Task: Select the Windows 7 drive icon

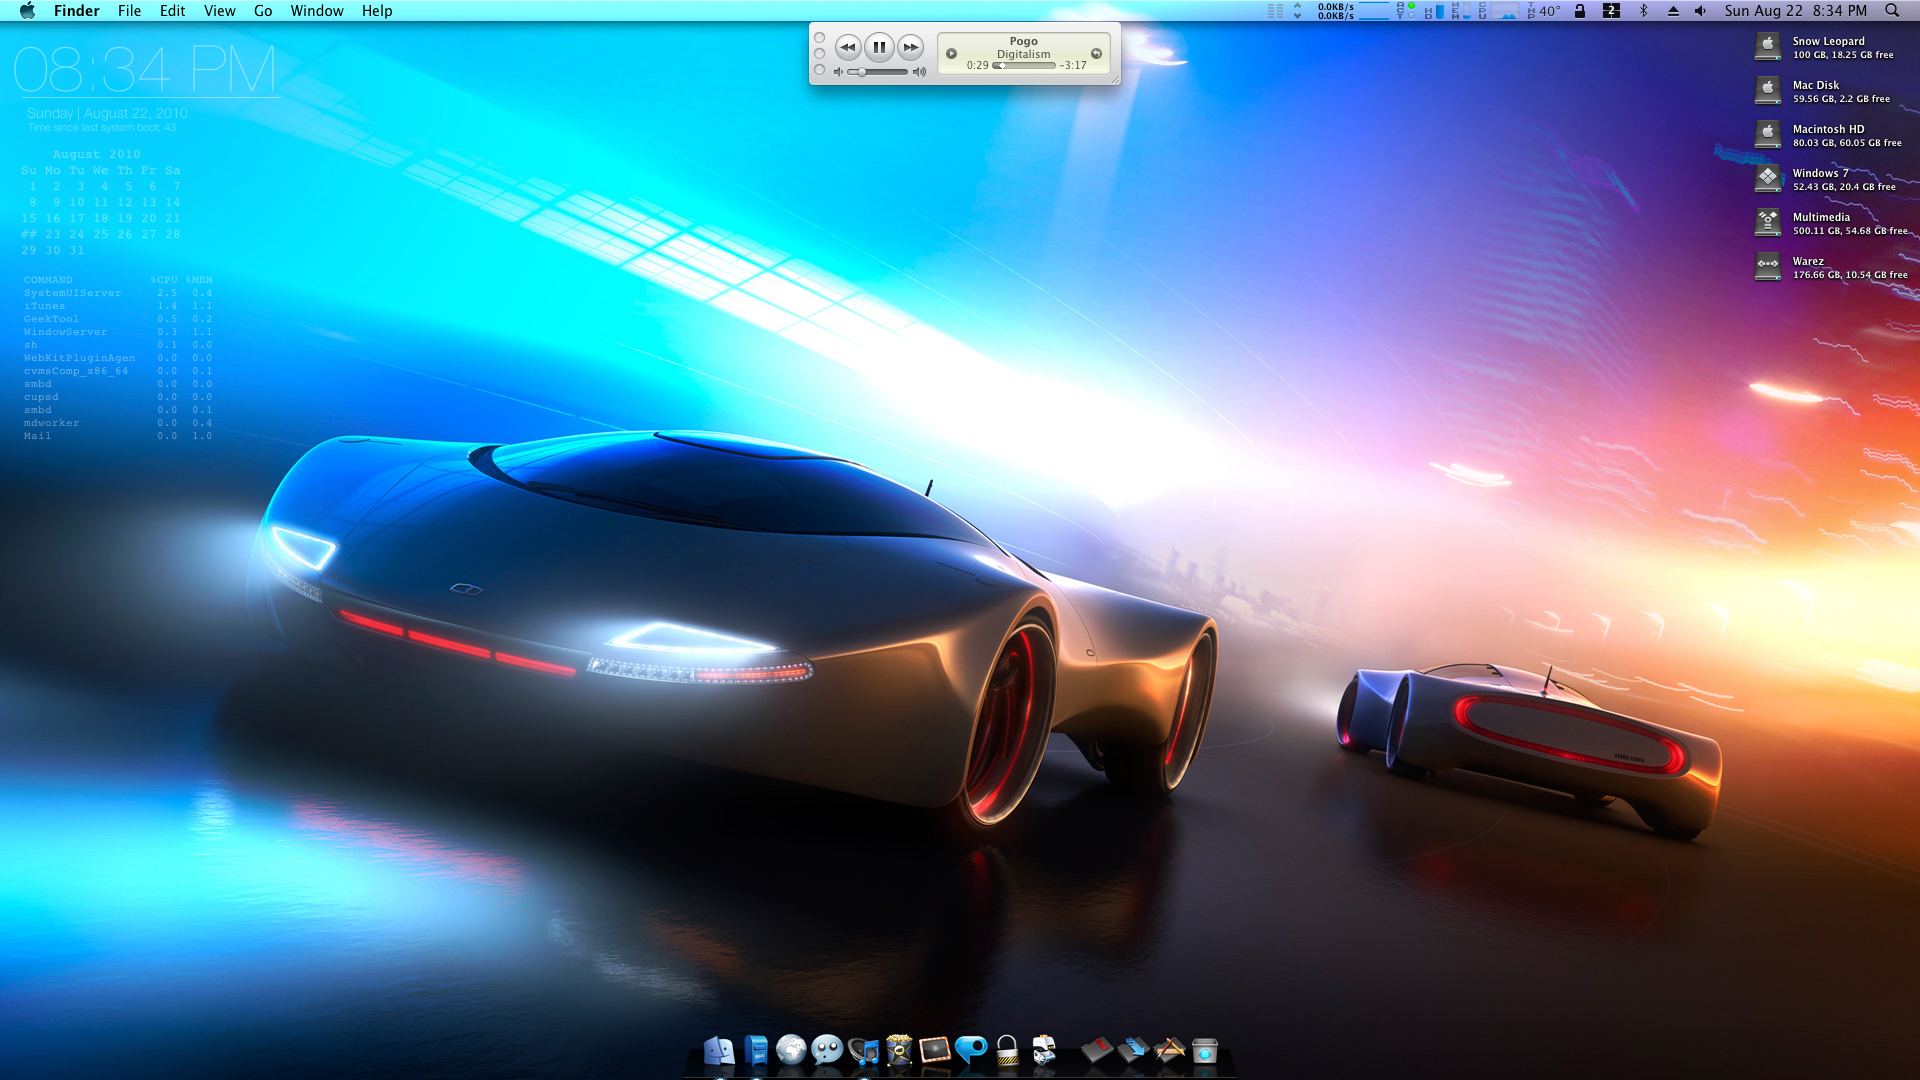Action: (1768, 179)
